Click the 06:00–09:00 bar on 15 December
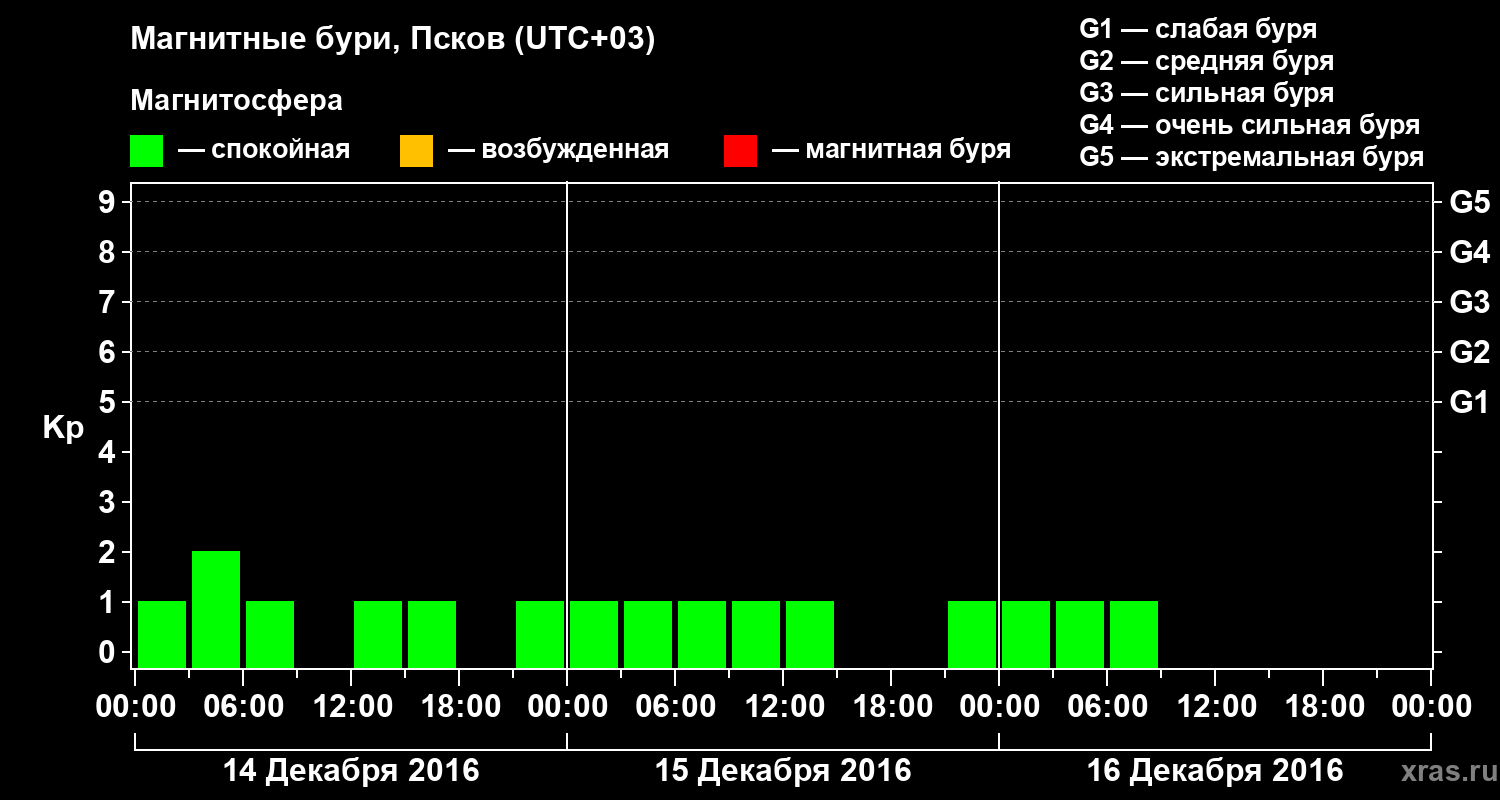1500x800 pixels. [x=702, y=634]
